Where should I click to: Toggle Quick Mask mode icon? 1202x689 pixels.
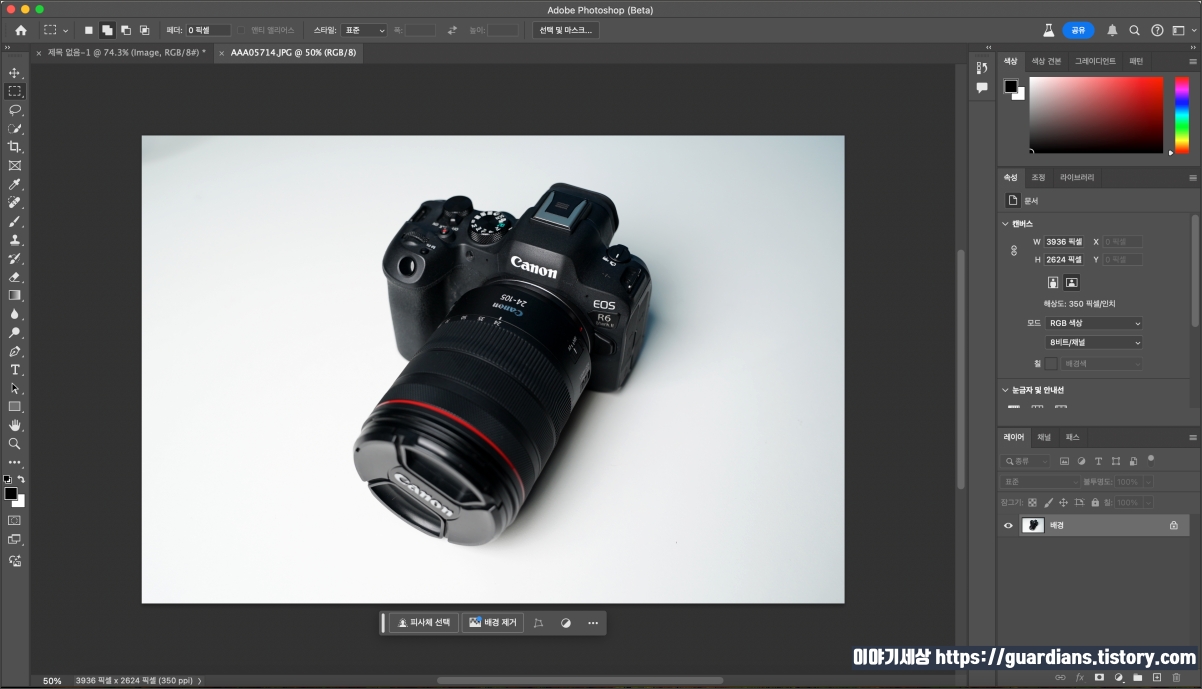tap(15, 520)
